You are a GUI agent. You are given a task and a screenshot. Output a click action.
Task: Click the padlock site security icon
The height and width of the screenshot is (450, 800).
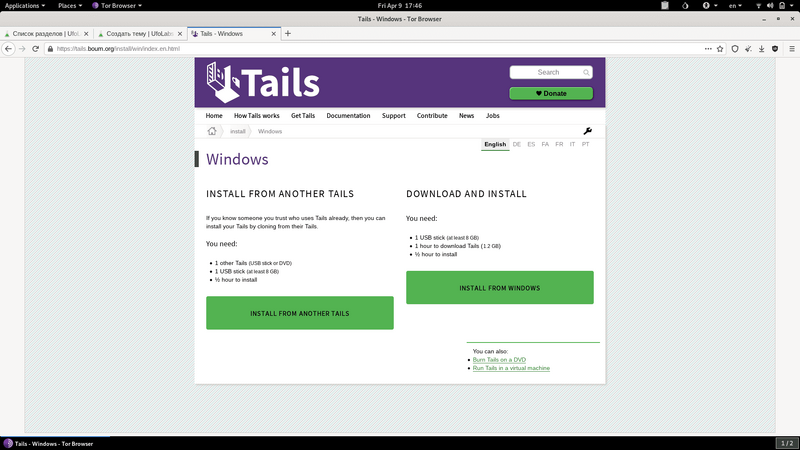[50, 49]
